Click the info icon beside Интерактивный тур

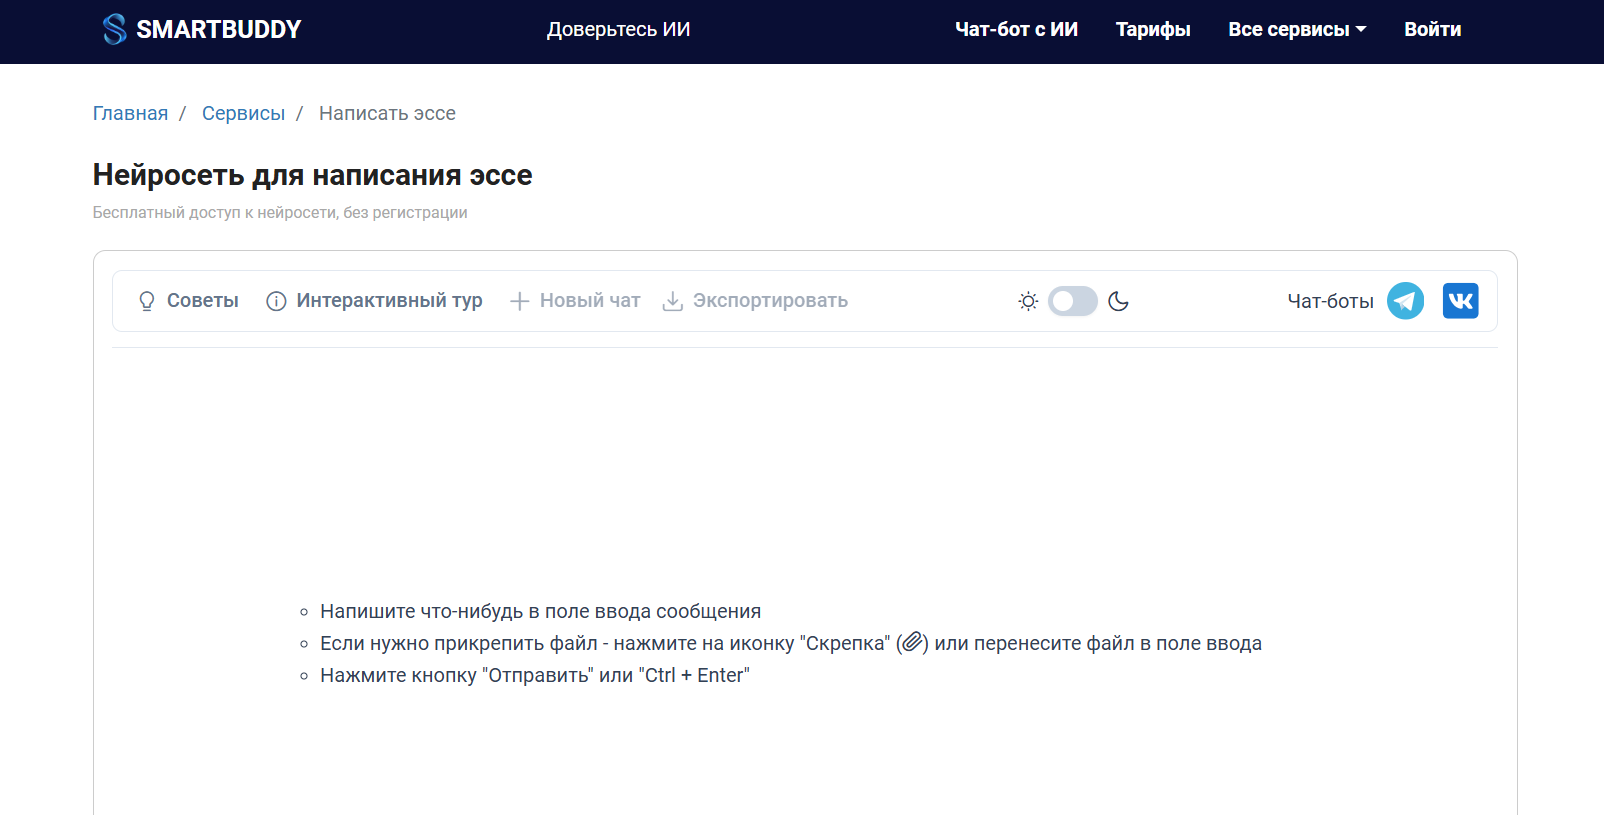tap(276, 301)
